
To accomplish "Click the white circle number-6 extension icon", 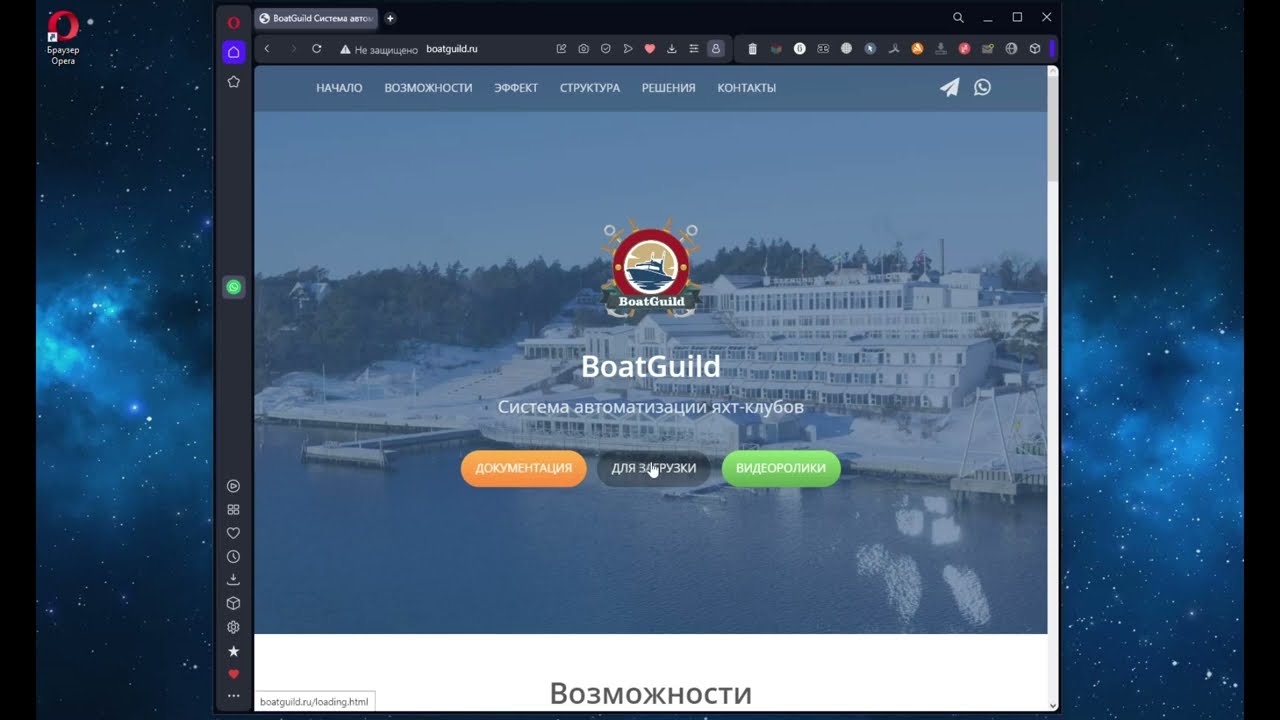I will tap(800, 48).
